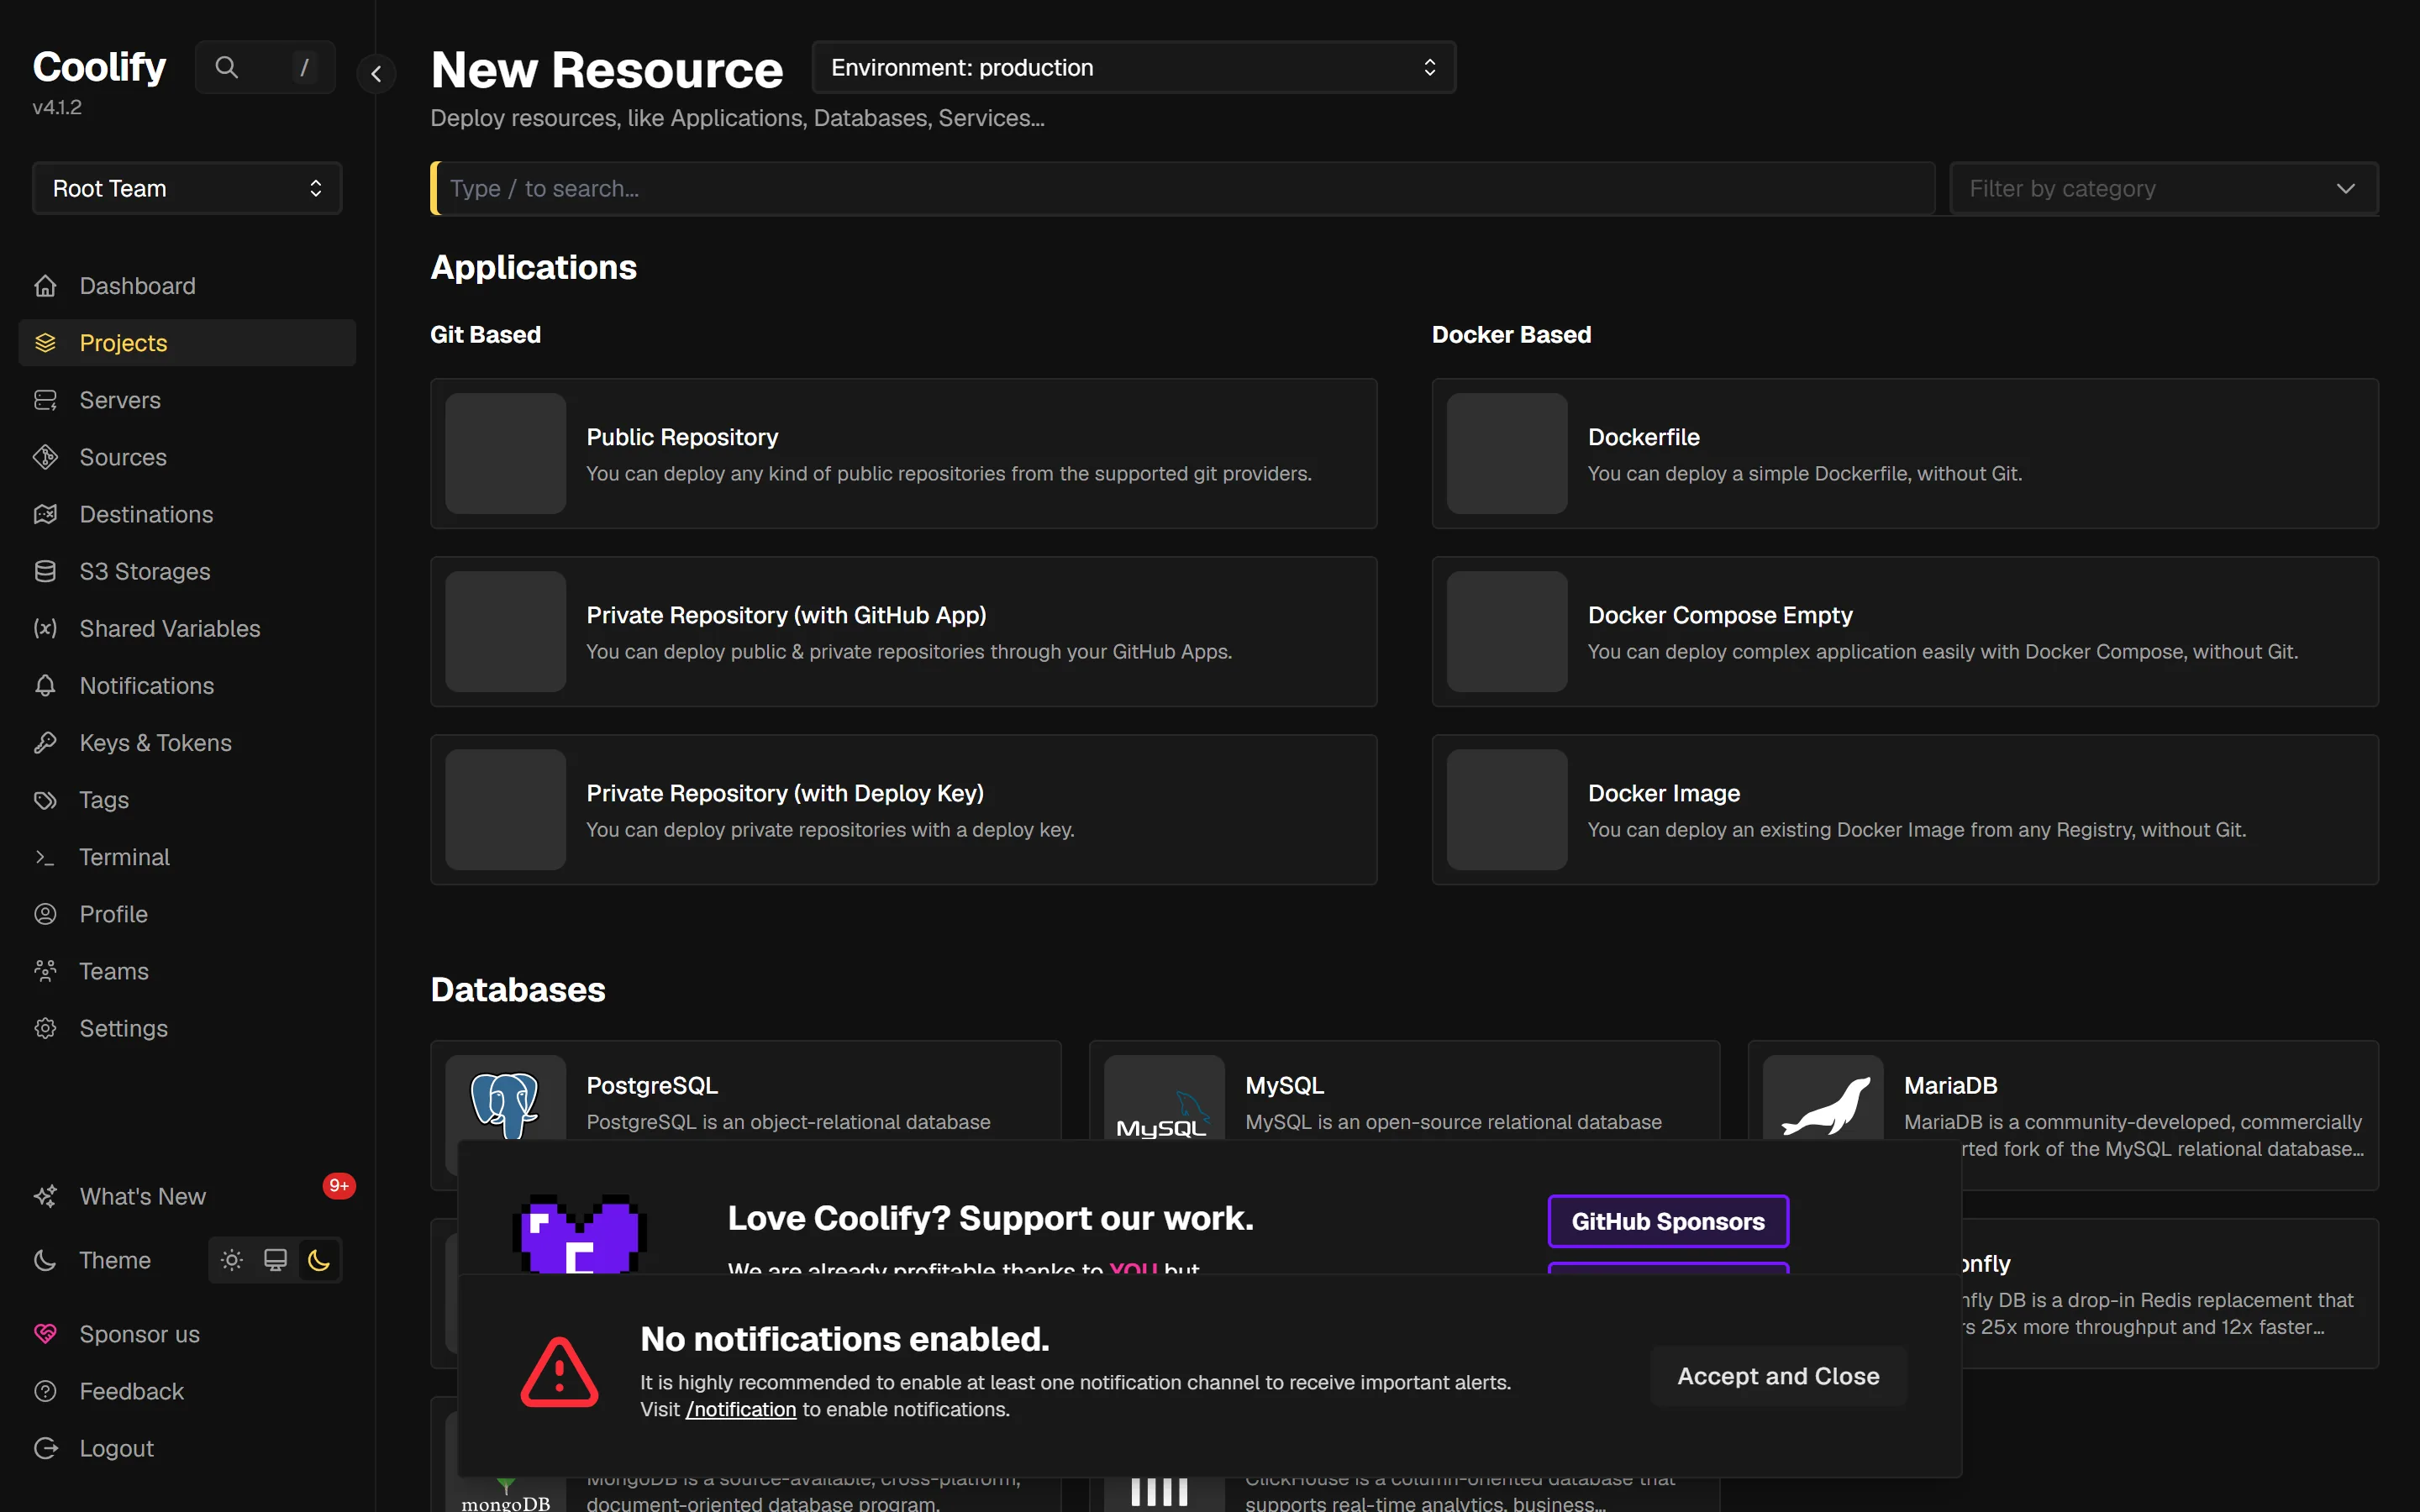Click the What's New sparkle icon
Screen dimensions: 2420x1512
(x=45, y=1196)
